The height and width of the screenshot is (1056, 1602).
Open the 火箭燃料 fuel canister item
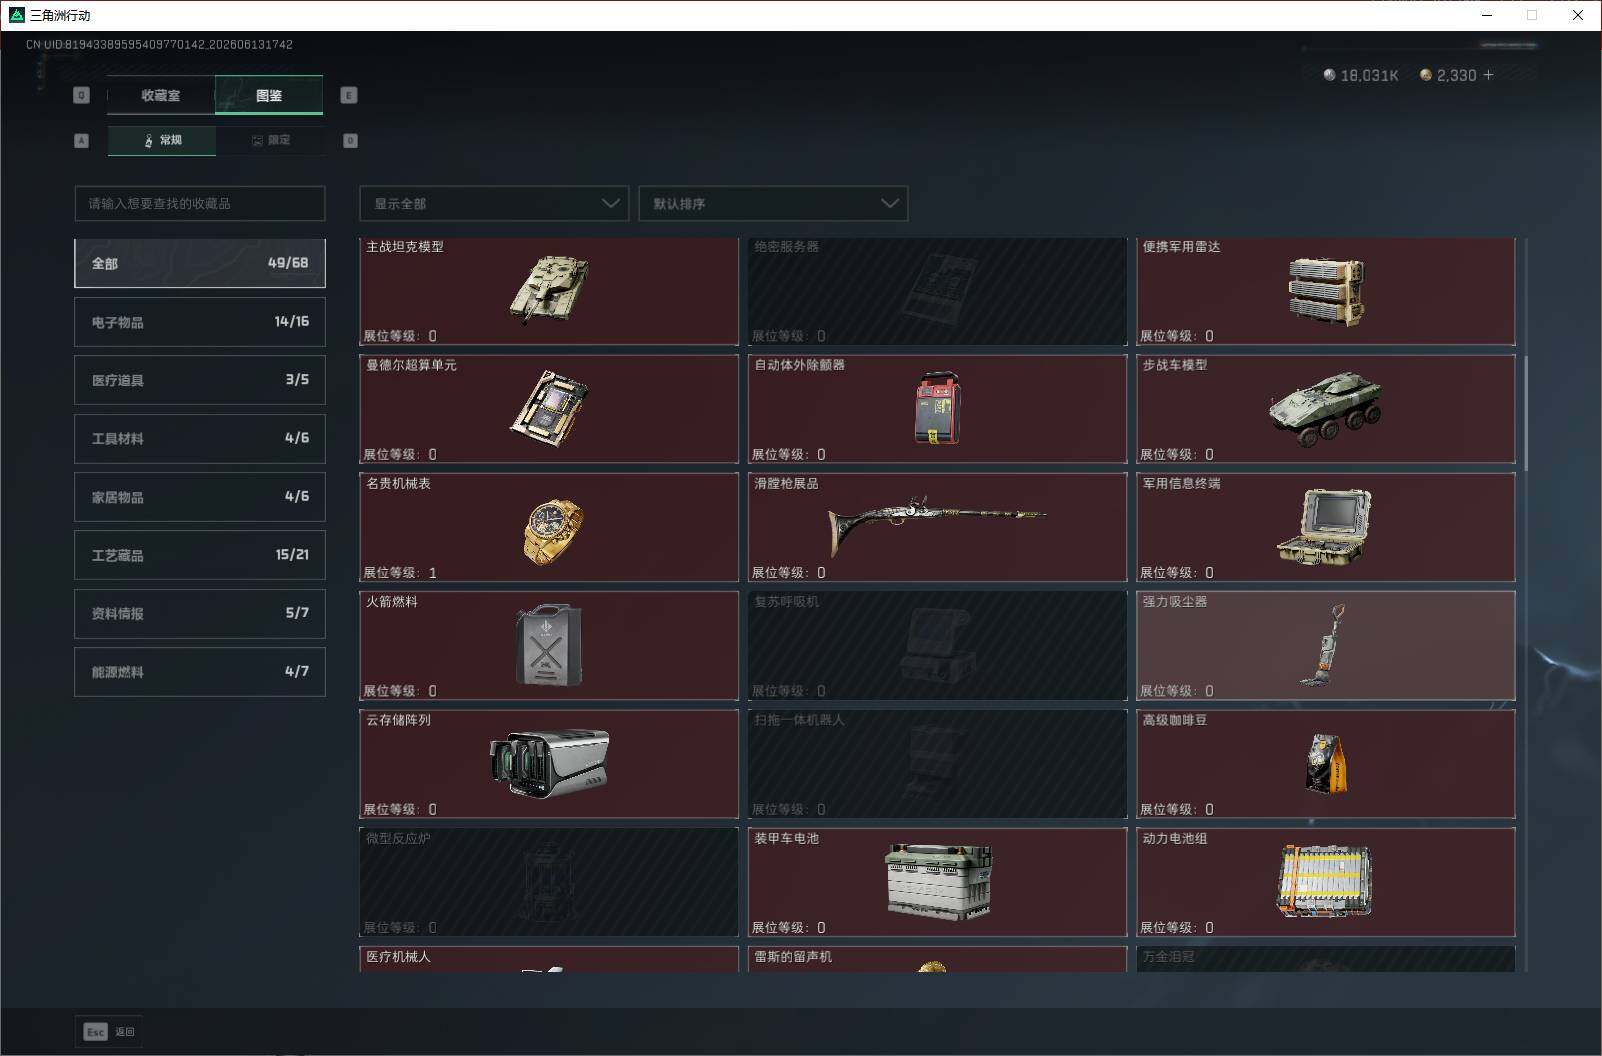[x=549, y=645]
